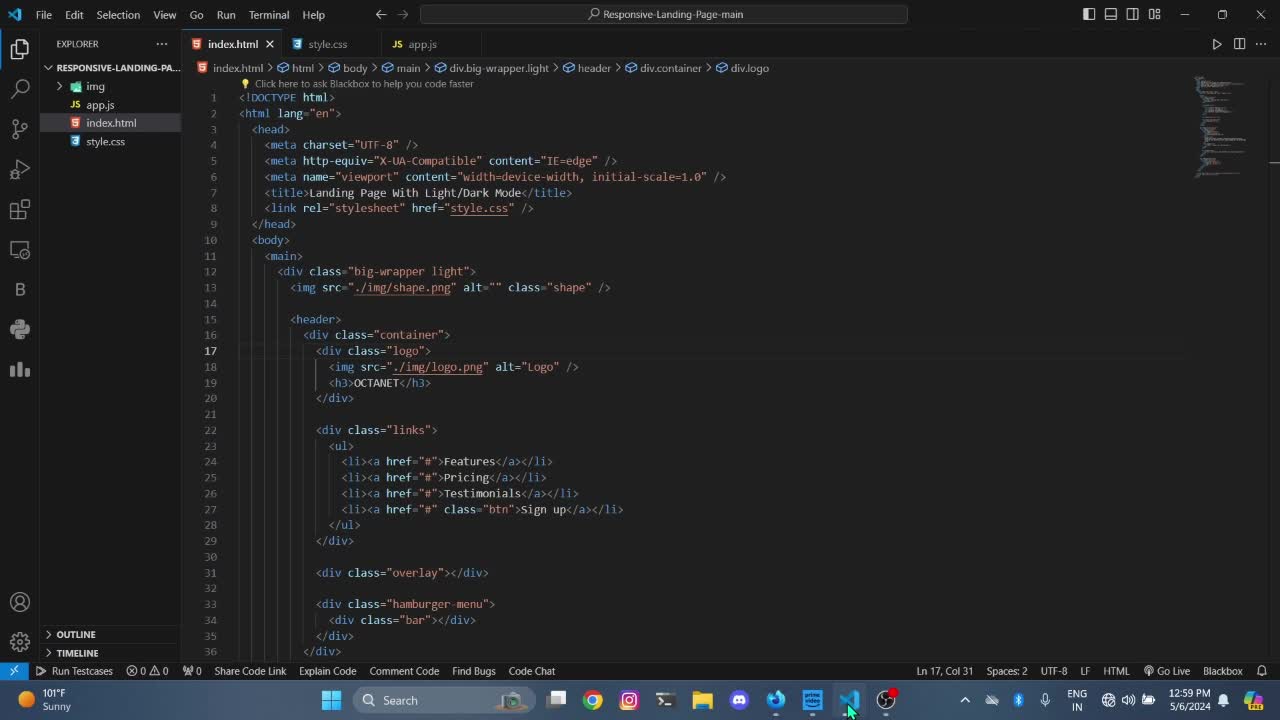Click the minimap code overview
The width and height of the screenshot is (1280, 720).
click(x=1220, y=125)
